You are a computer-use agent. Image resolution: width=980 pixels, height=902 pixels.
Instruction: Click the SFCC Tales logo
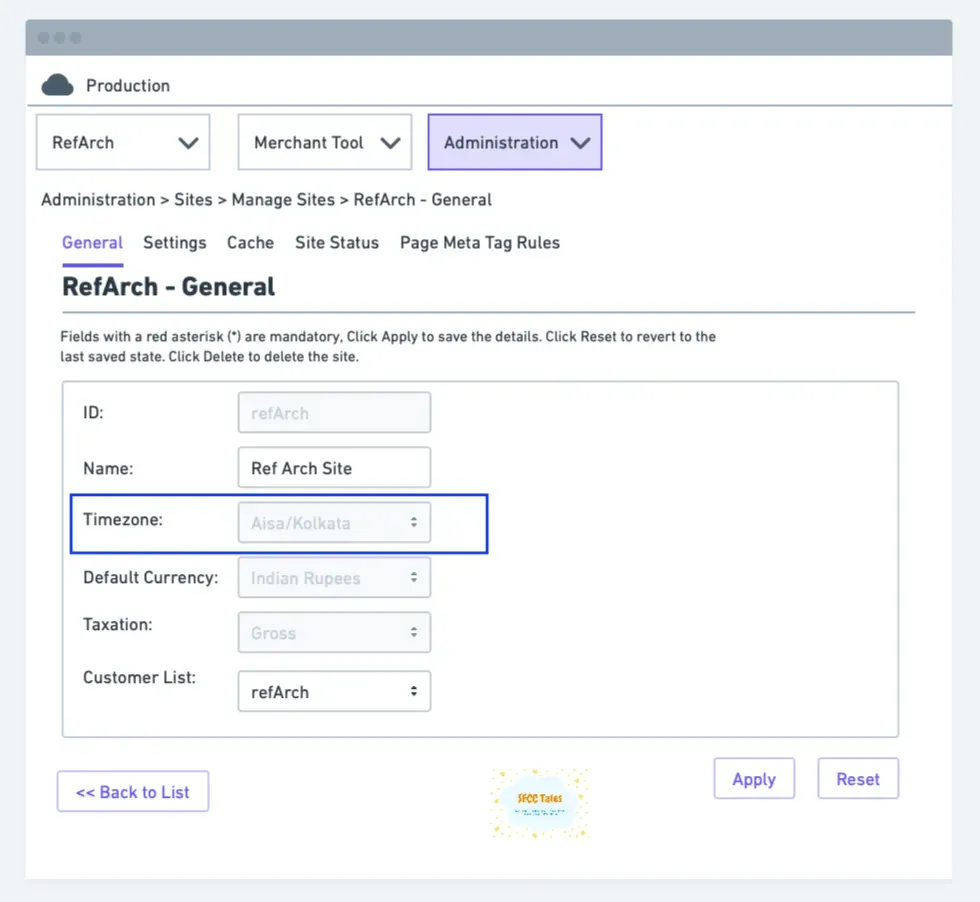point(539,802)
